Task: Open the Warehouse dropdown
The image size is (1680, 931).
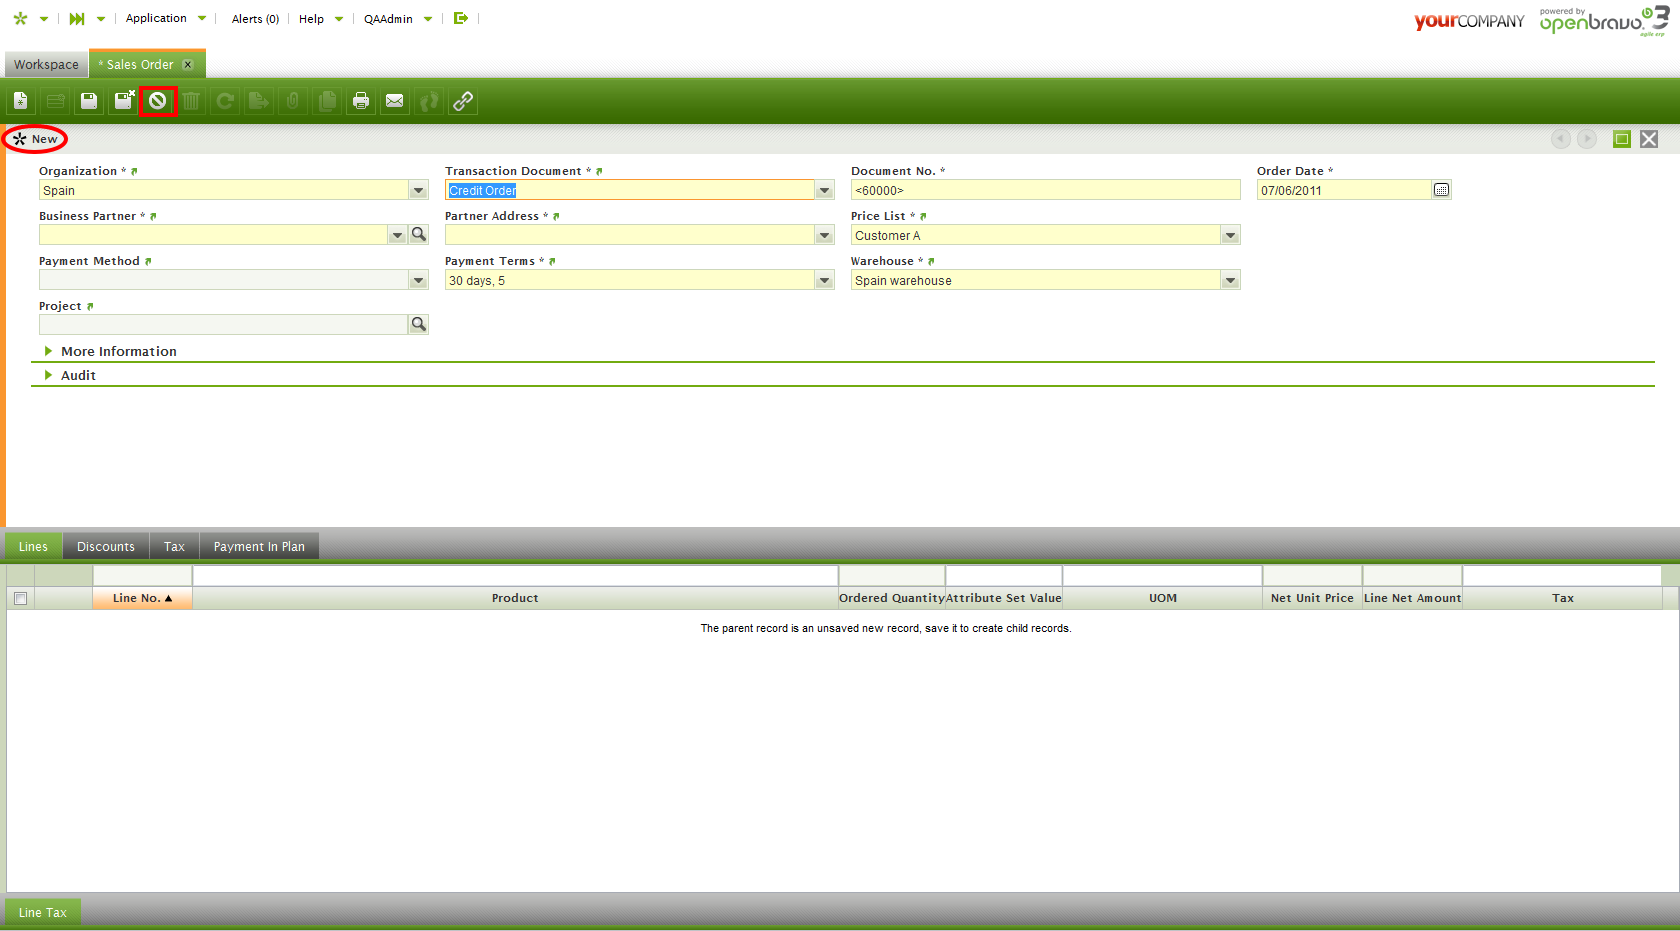Action: (1231, 280)
